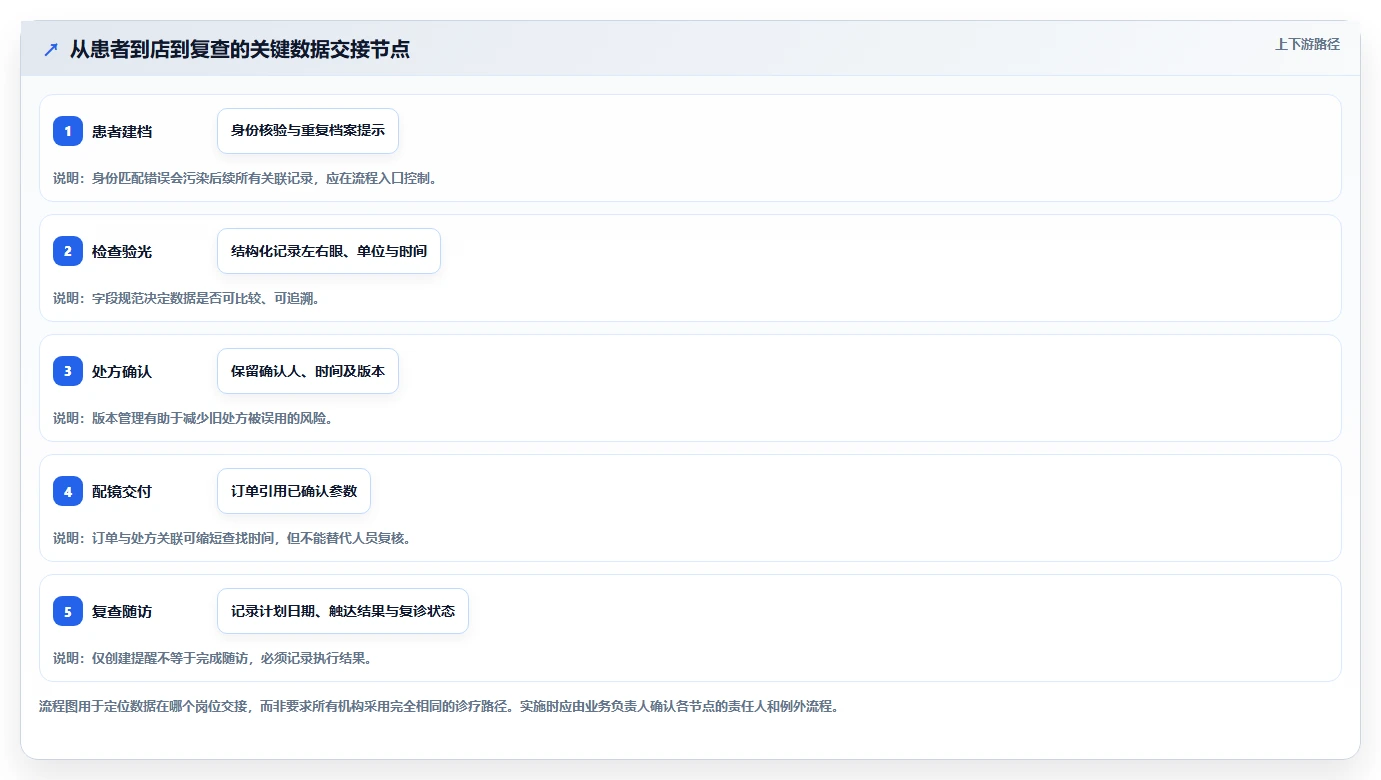Click the 上下游路径 label in header
The image size is (1381, 780).
pyautogui.click(x=1307, y=44)
